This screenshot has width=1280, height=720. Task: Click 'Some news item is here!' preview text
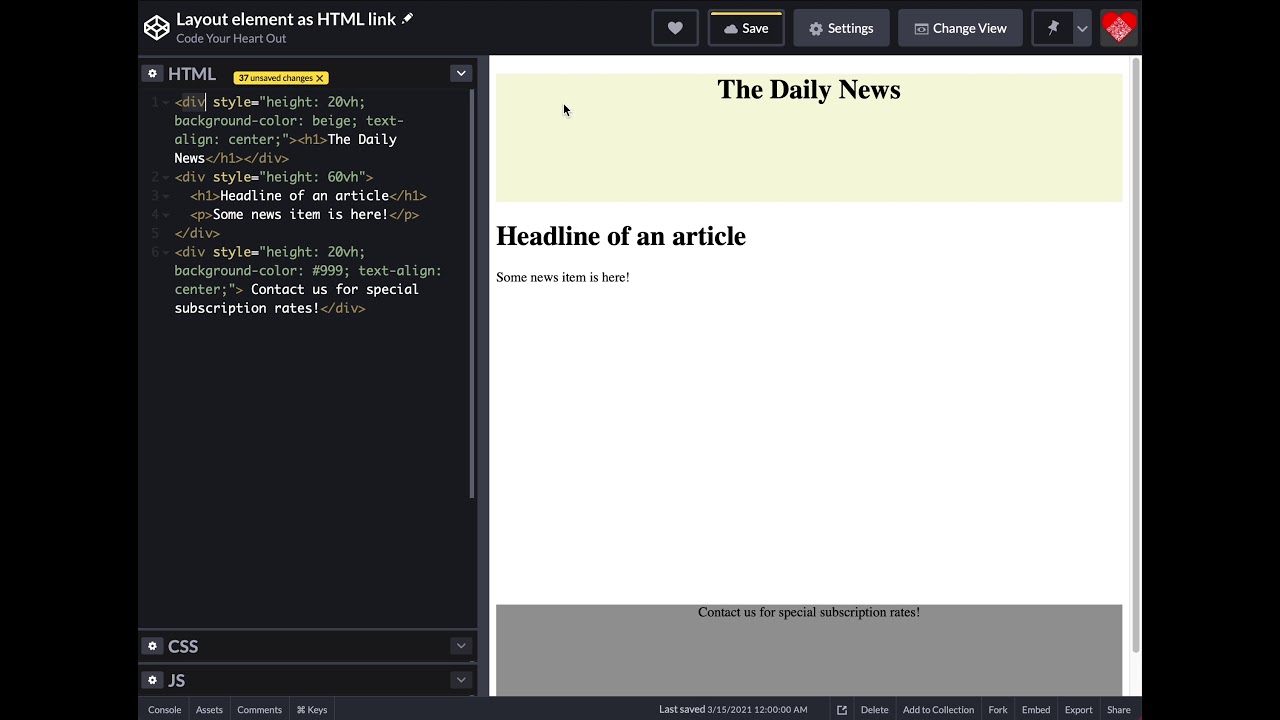click(x=563, y=277)
